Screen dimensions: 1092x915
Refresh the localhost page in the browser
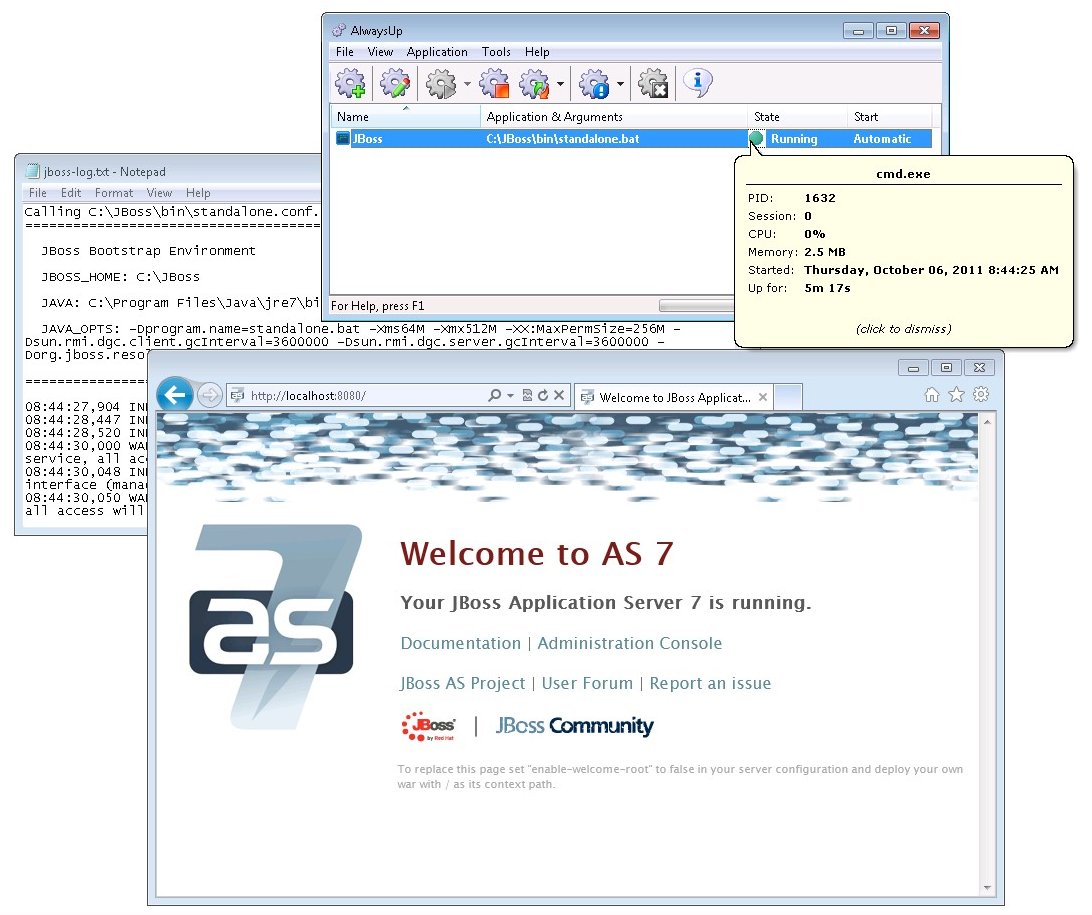543,396
